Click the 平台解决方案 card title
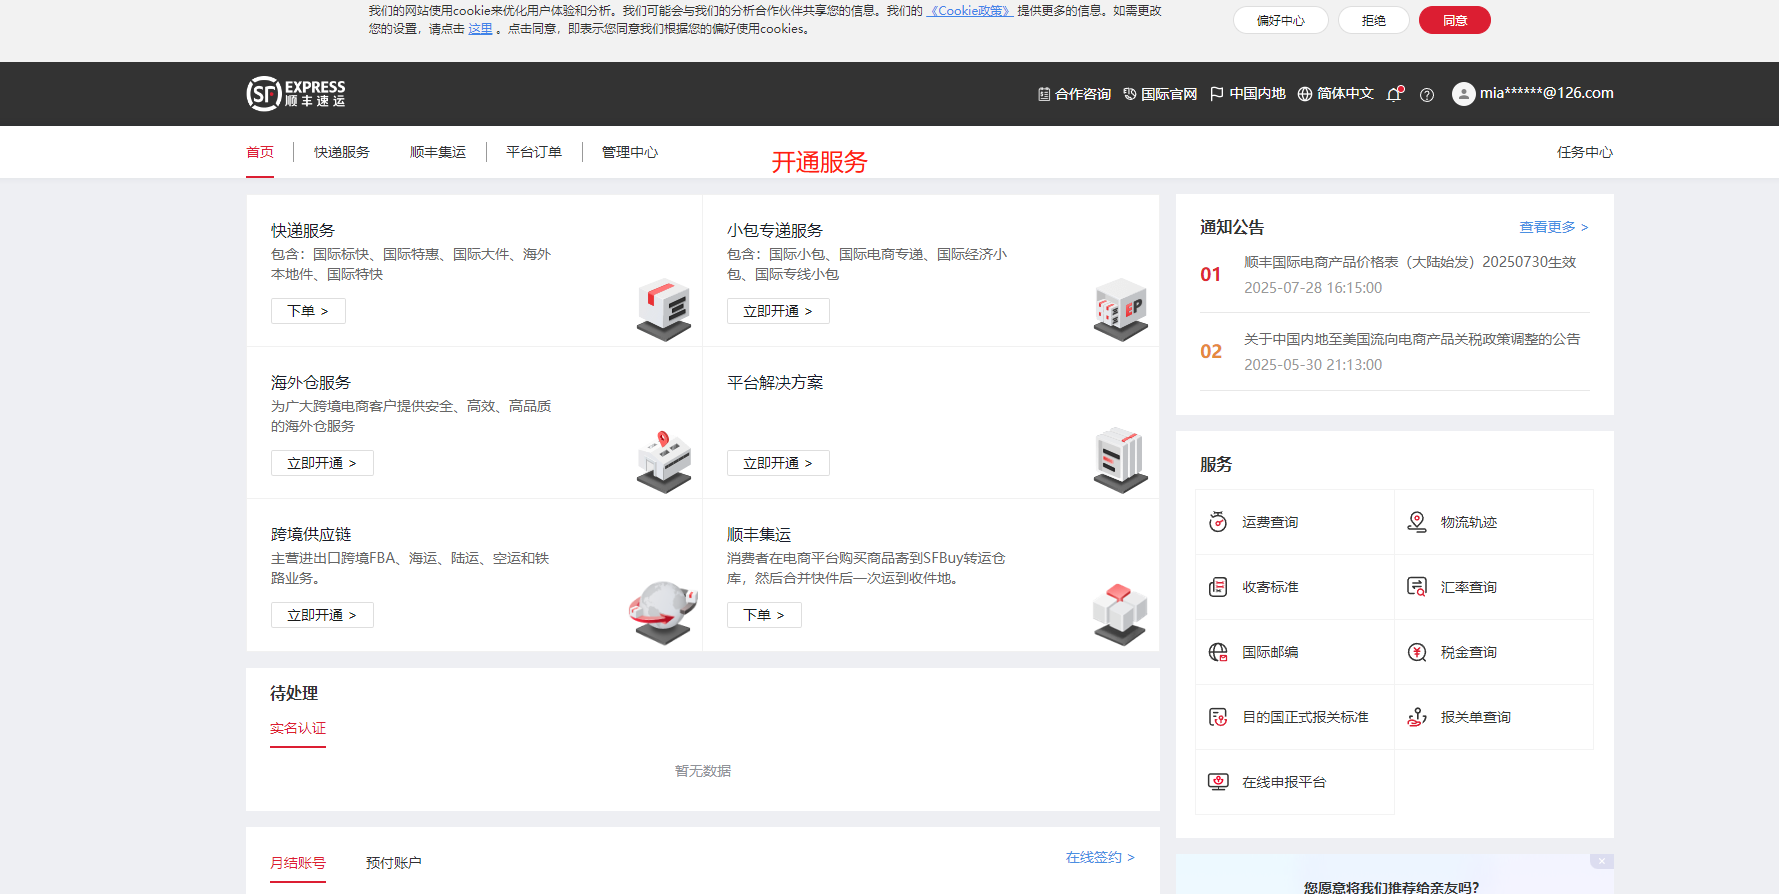The image size is (1779, 894). (x=775, y=382)
